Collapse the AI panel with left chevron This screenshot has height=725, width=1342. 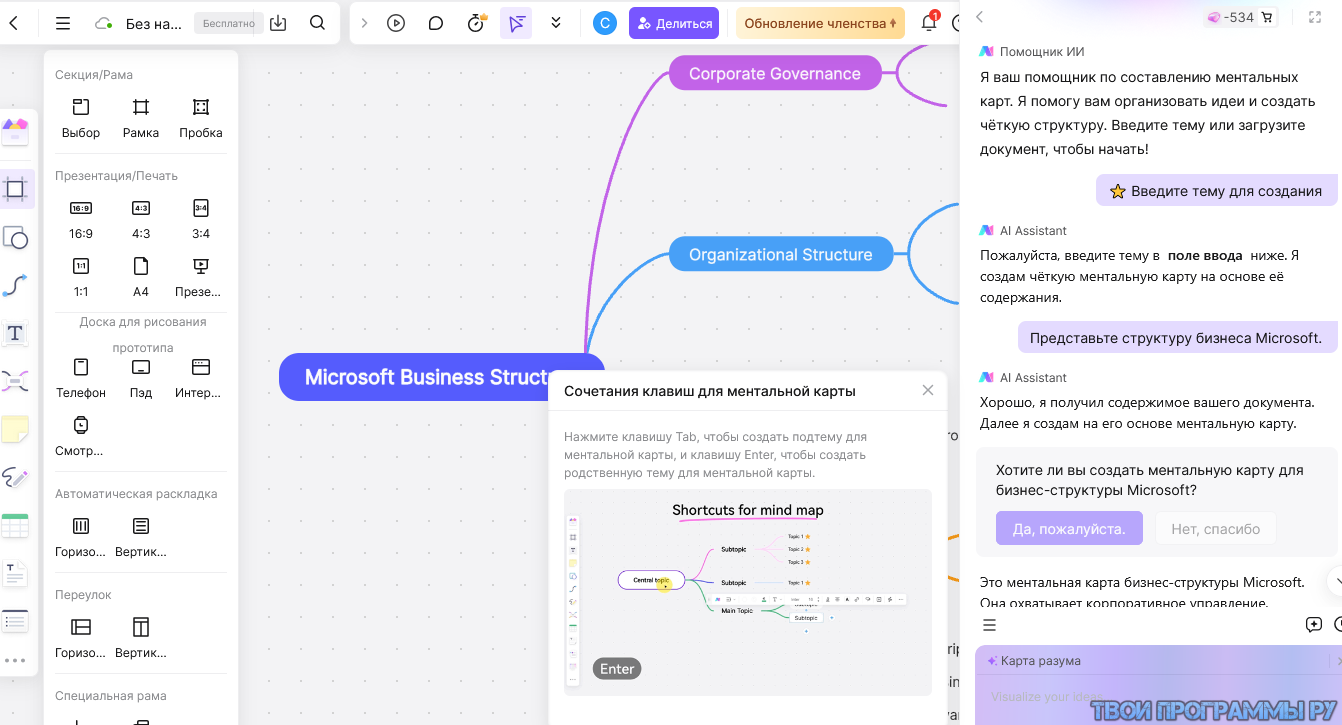click(979, 17)
